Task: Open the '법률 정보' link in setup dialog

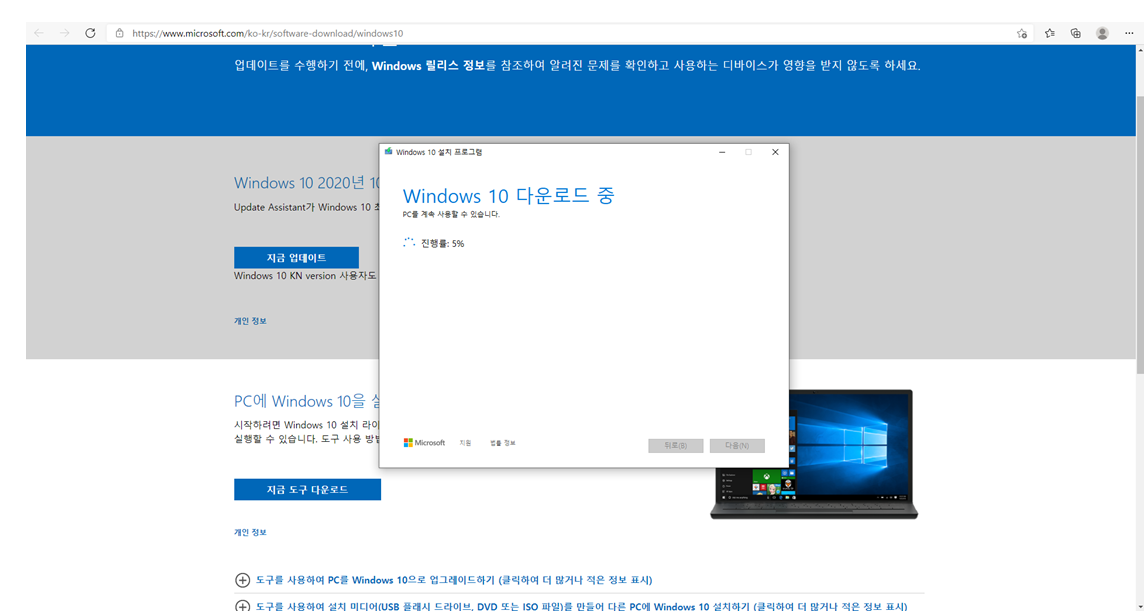Action: 503,443
